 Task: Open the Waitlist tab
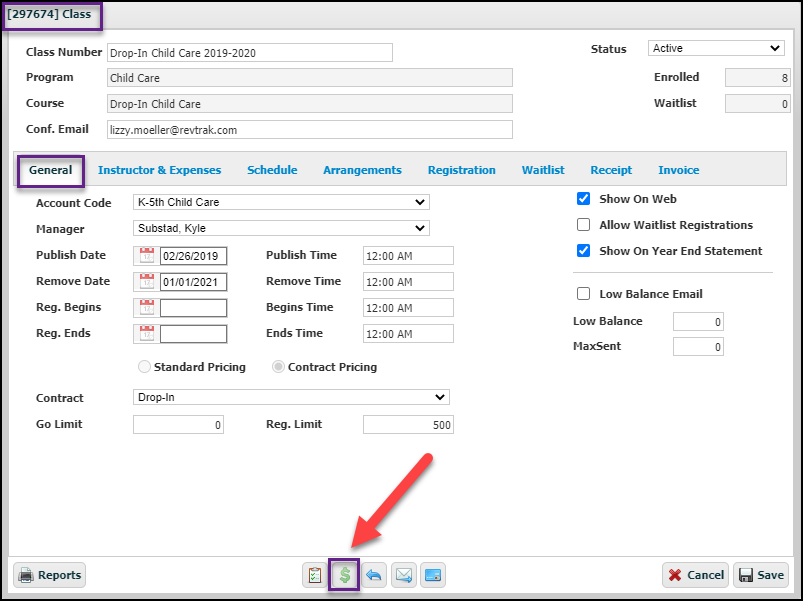(543, 170)
